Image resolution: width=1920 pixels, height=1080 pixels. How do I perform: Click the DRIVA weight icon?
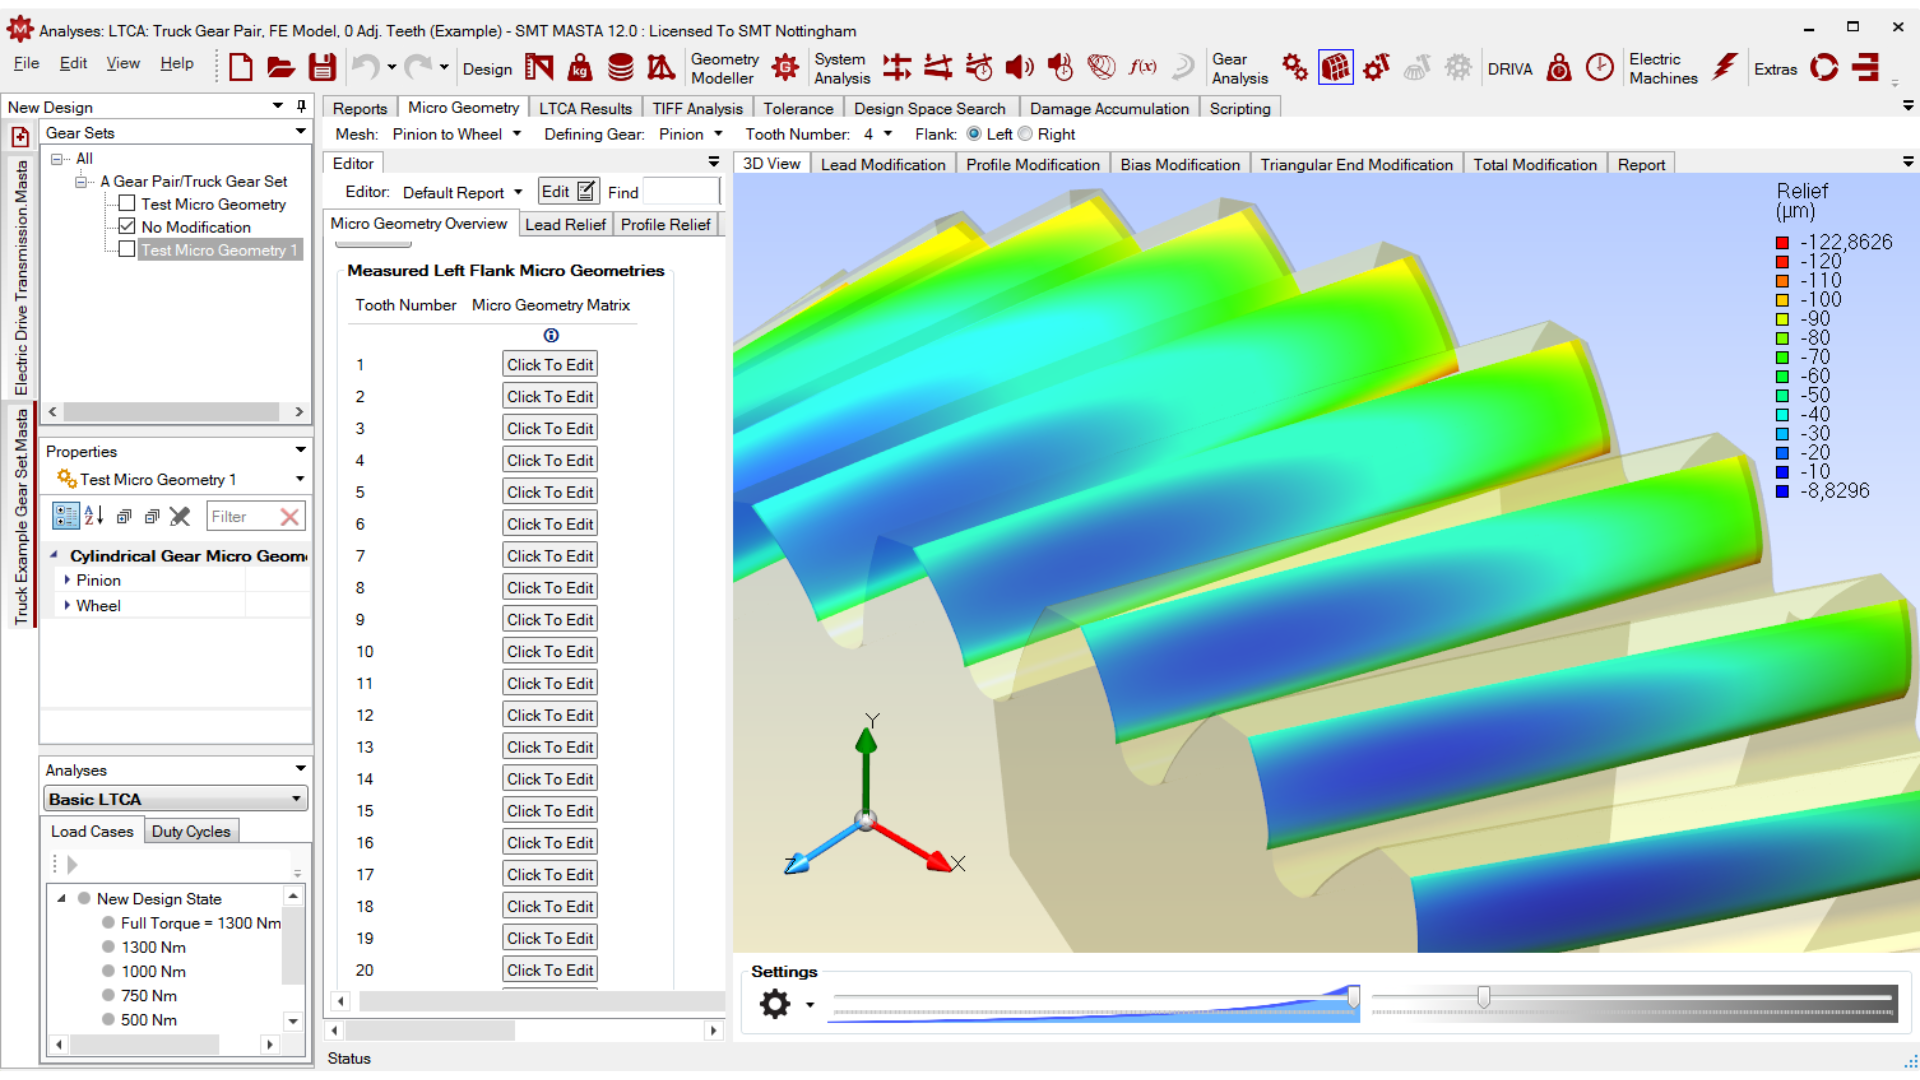tap(1559, 68)
